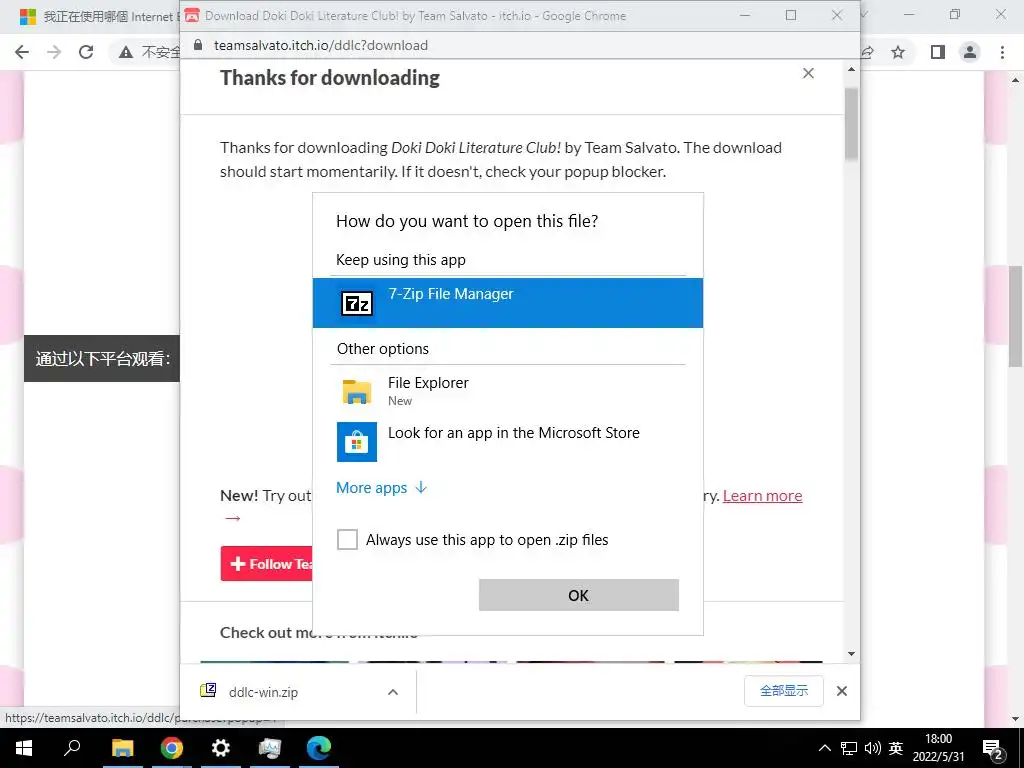Dismiss the downloads bar with X
Image resolution: width=1024 pixels, height=768 pixels.
click(x=842, y=691)
